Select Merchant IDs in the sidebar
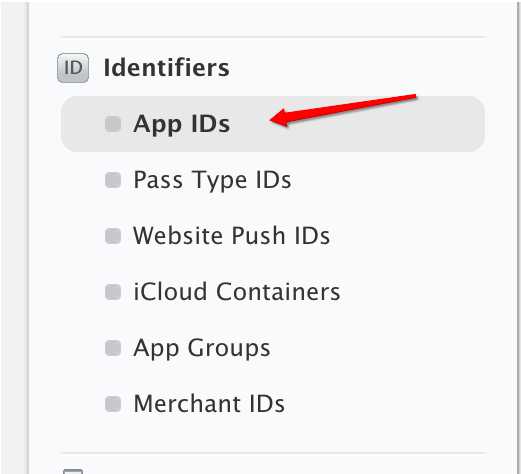 click(x=209, y=404)
